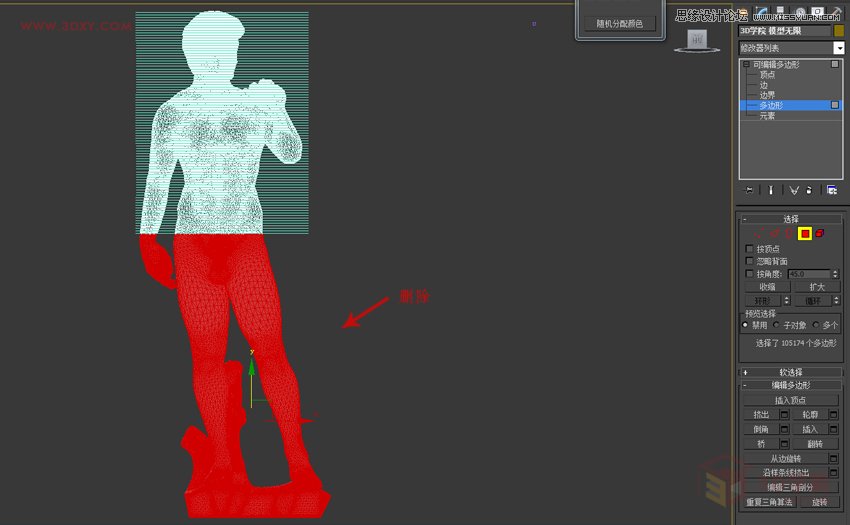Screen dimensions: 850x525
Task: Open the Hierarchy command panel tab
Action: click(x=781, y=11)
